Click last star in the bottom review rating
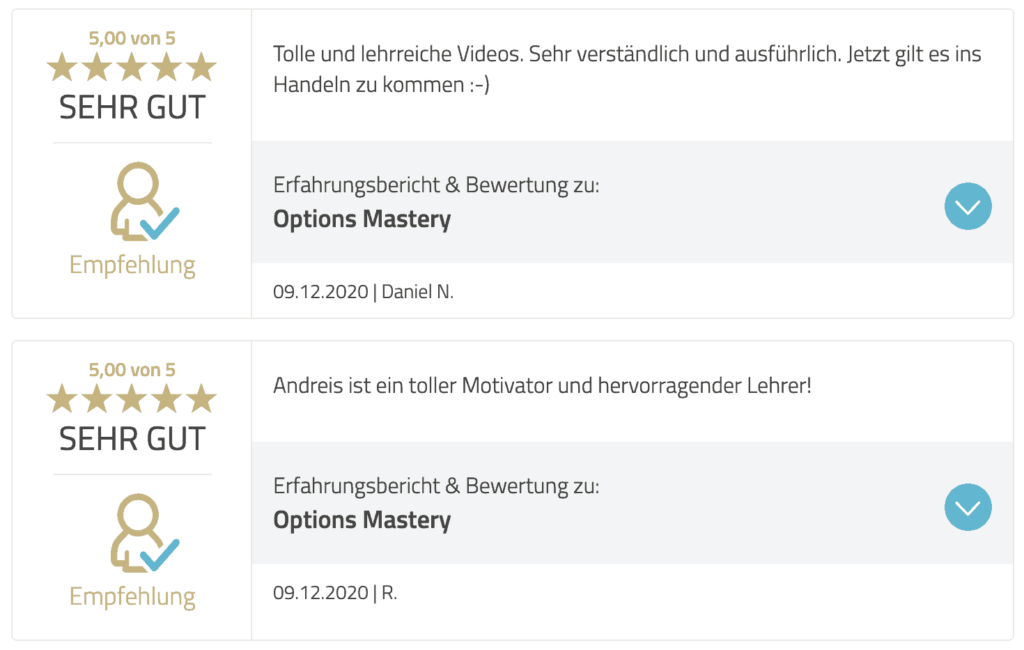 pos(201,399)
